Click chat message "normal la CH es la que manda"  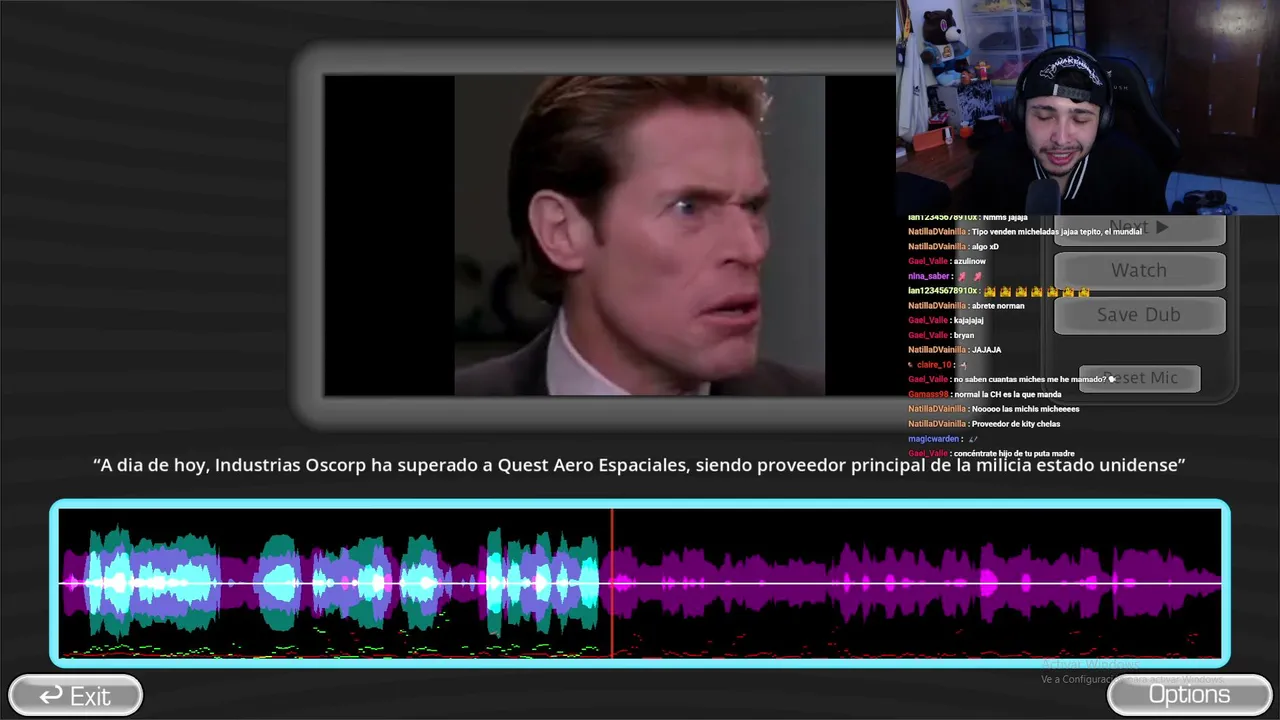coord(1007,395)
